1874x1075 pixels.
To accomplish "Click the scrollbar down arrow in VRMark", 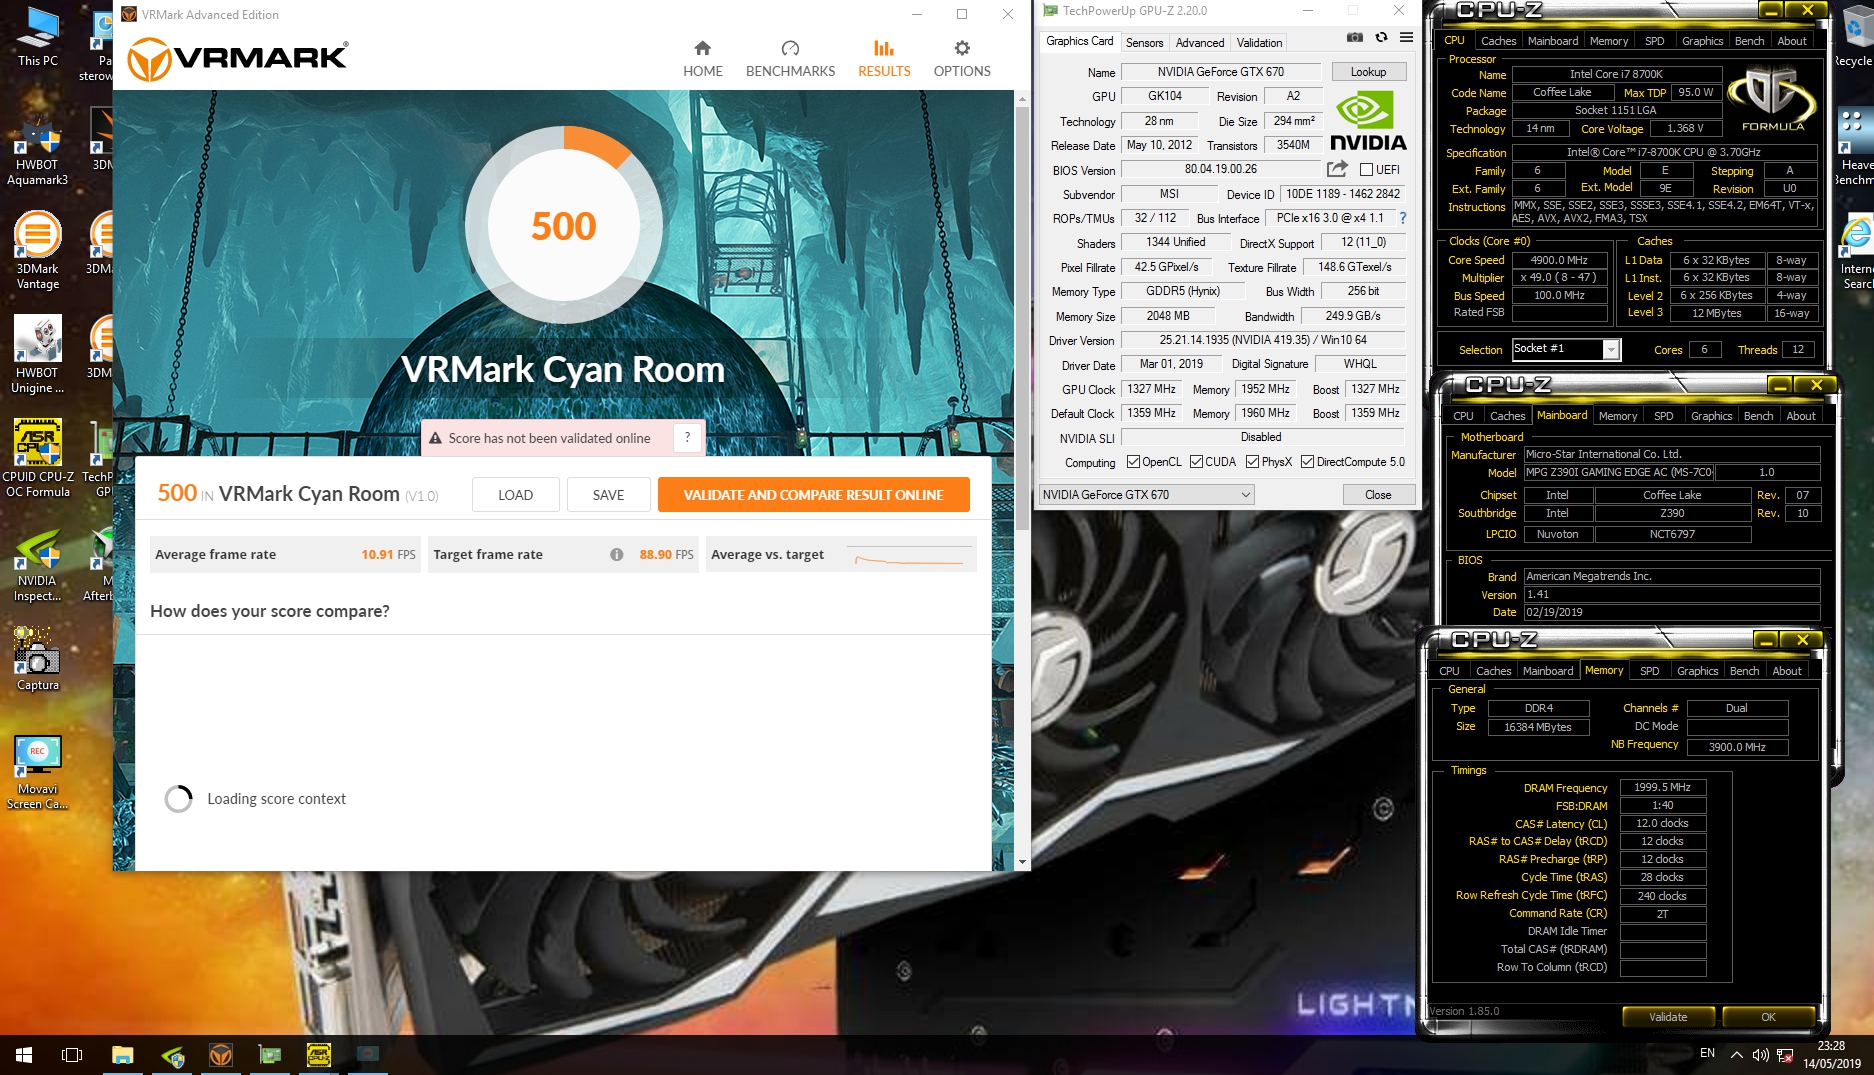I will (1022, 862).
